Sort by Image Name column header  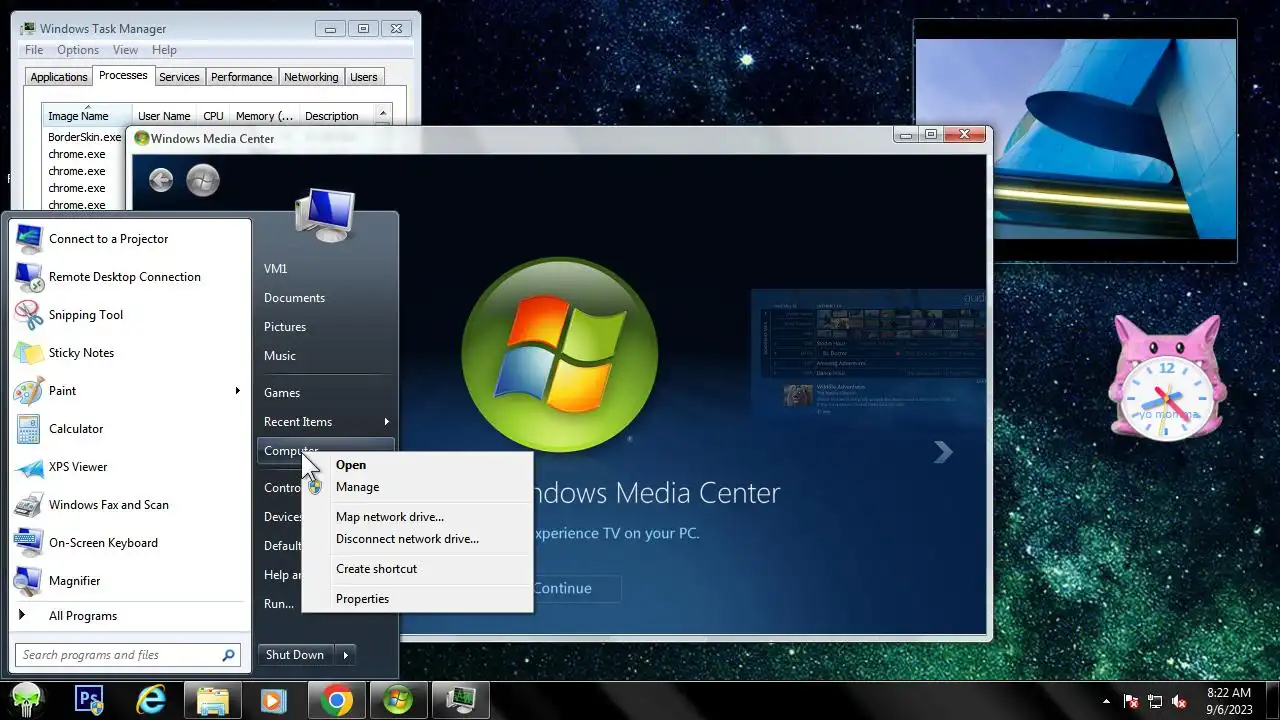pos(87,115)
